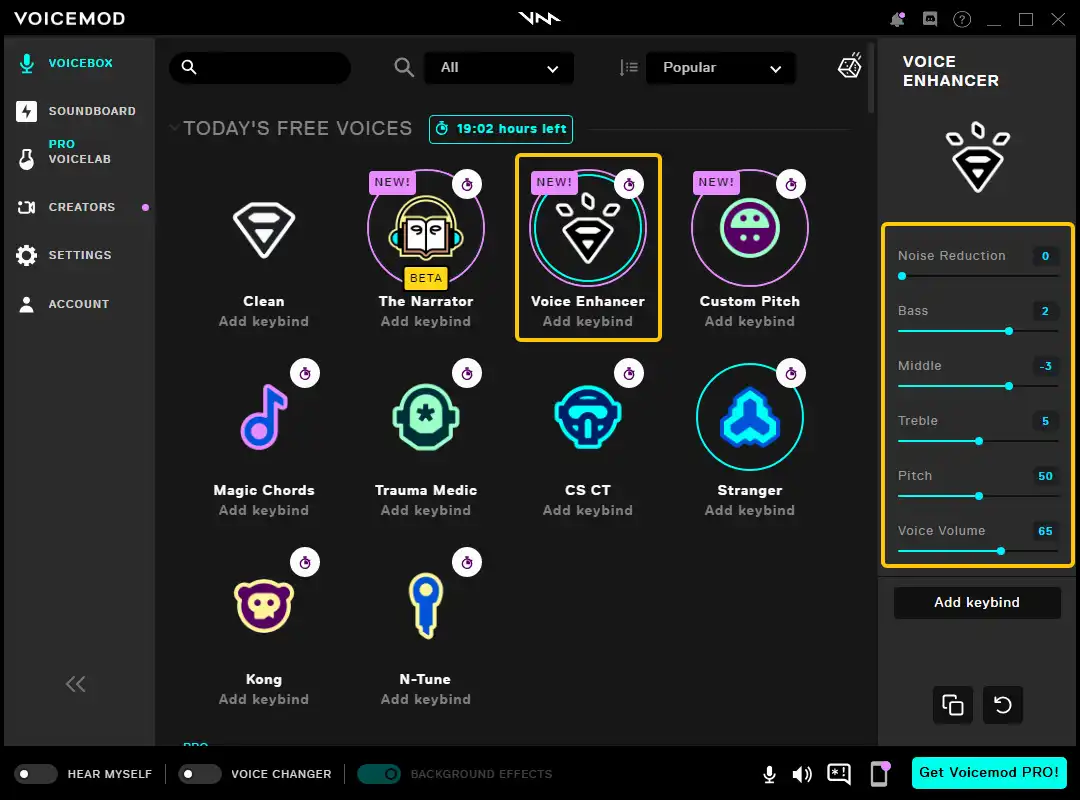Collapse the Today's Free Voices section
Viewport: 1080px width, 800px height.
[x=175, y=127]
